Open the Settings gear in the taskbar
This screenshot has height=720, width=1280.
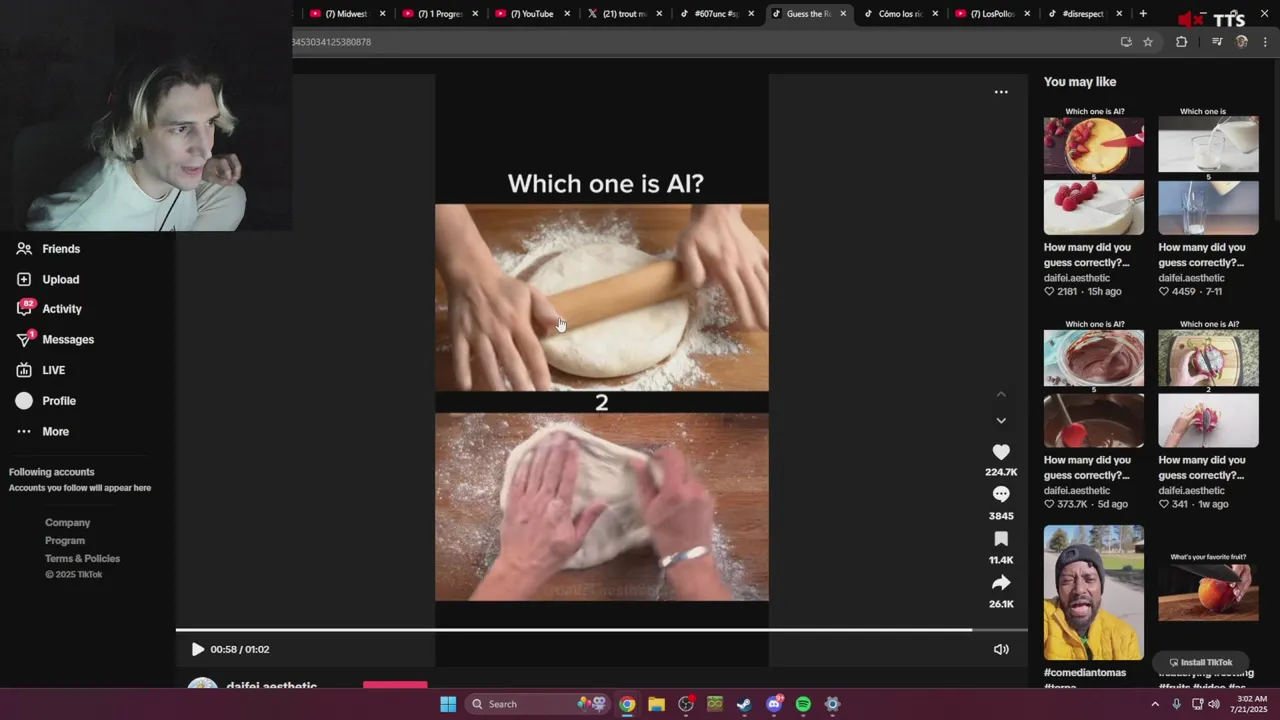coord(832,704)
